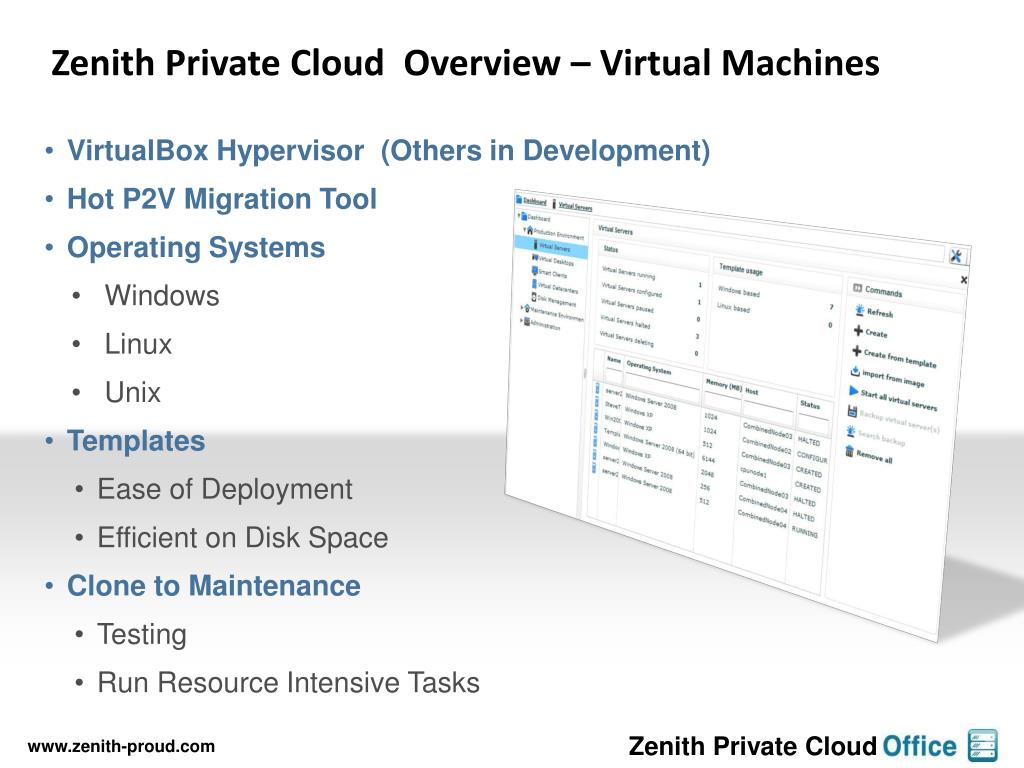Click the Virtual Desktops tree icon
1024x768 pixels.
[535, 258]
